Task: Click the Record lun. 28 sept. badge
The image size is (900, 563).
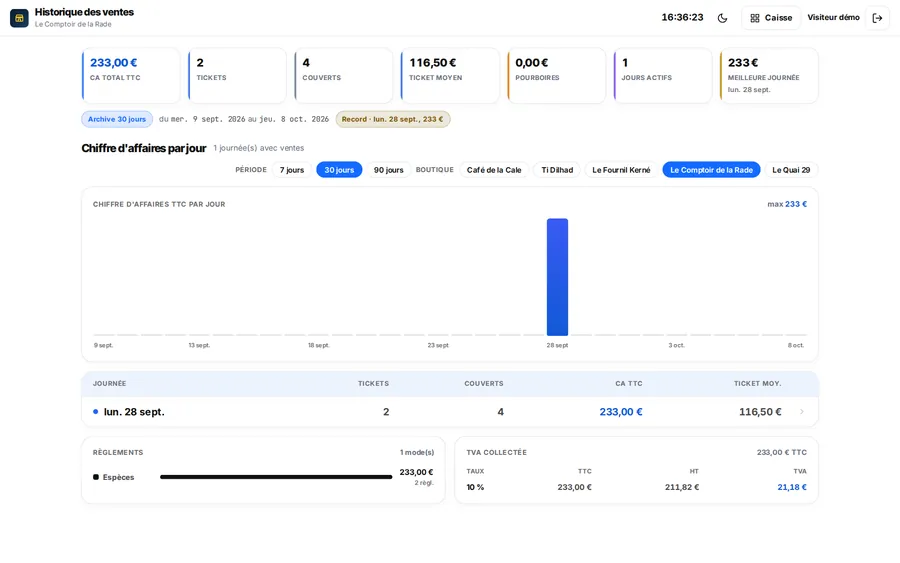Action: (393, 119)
